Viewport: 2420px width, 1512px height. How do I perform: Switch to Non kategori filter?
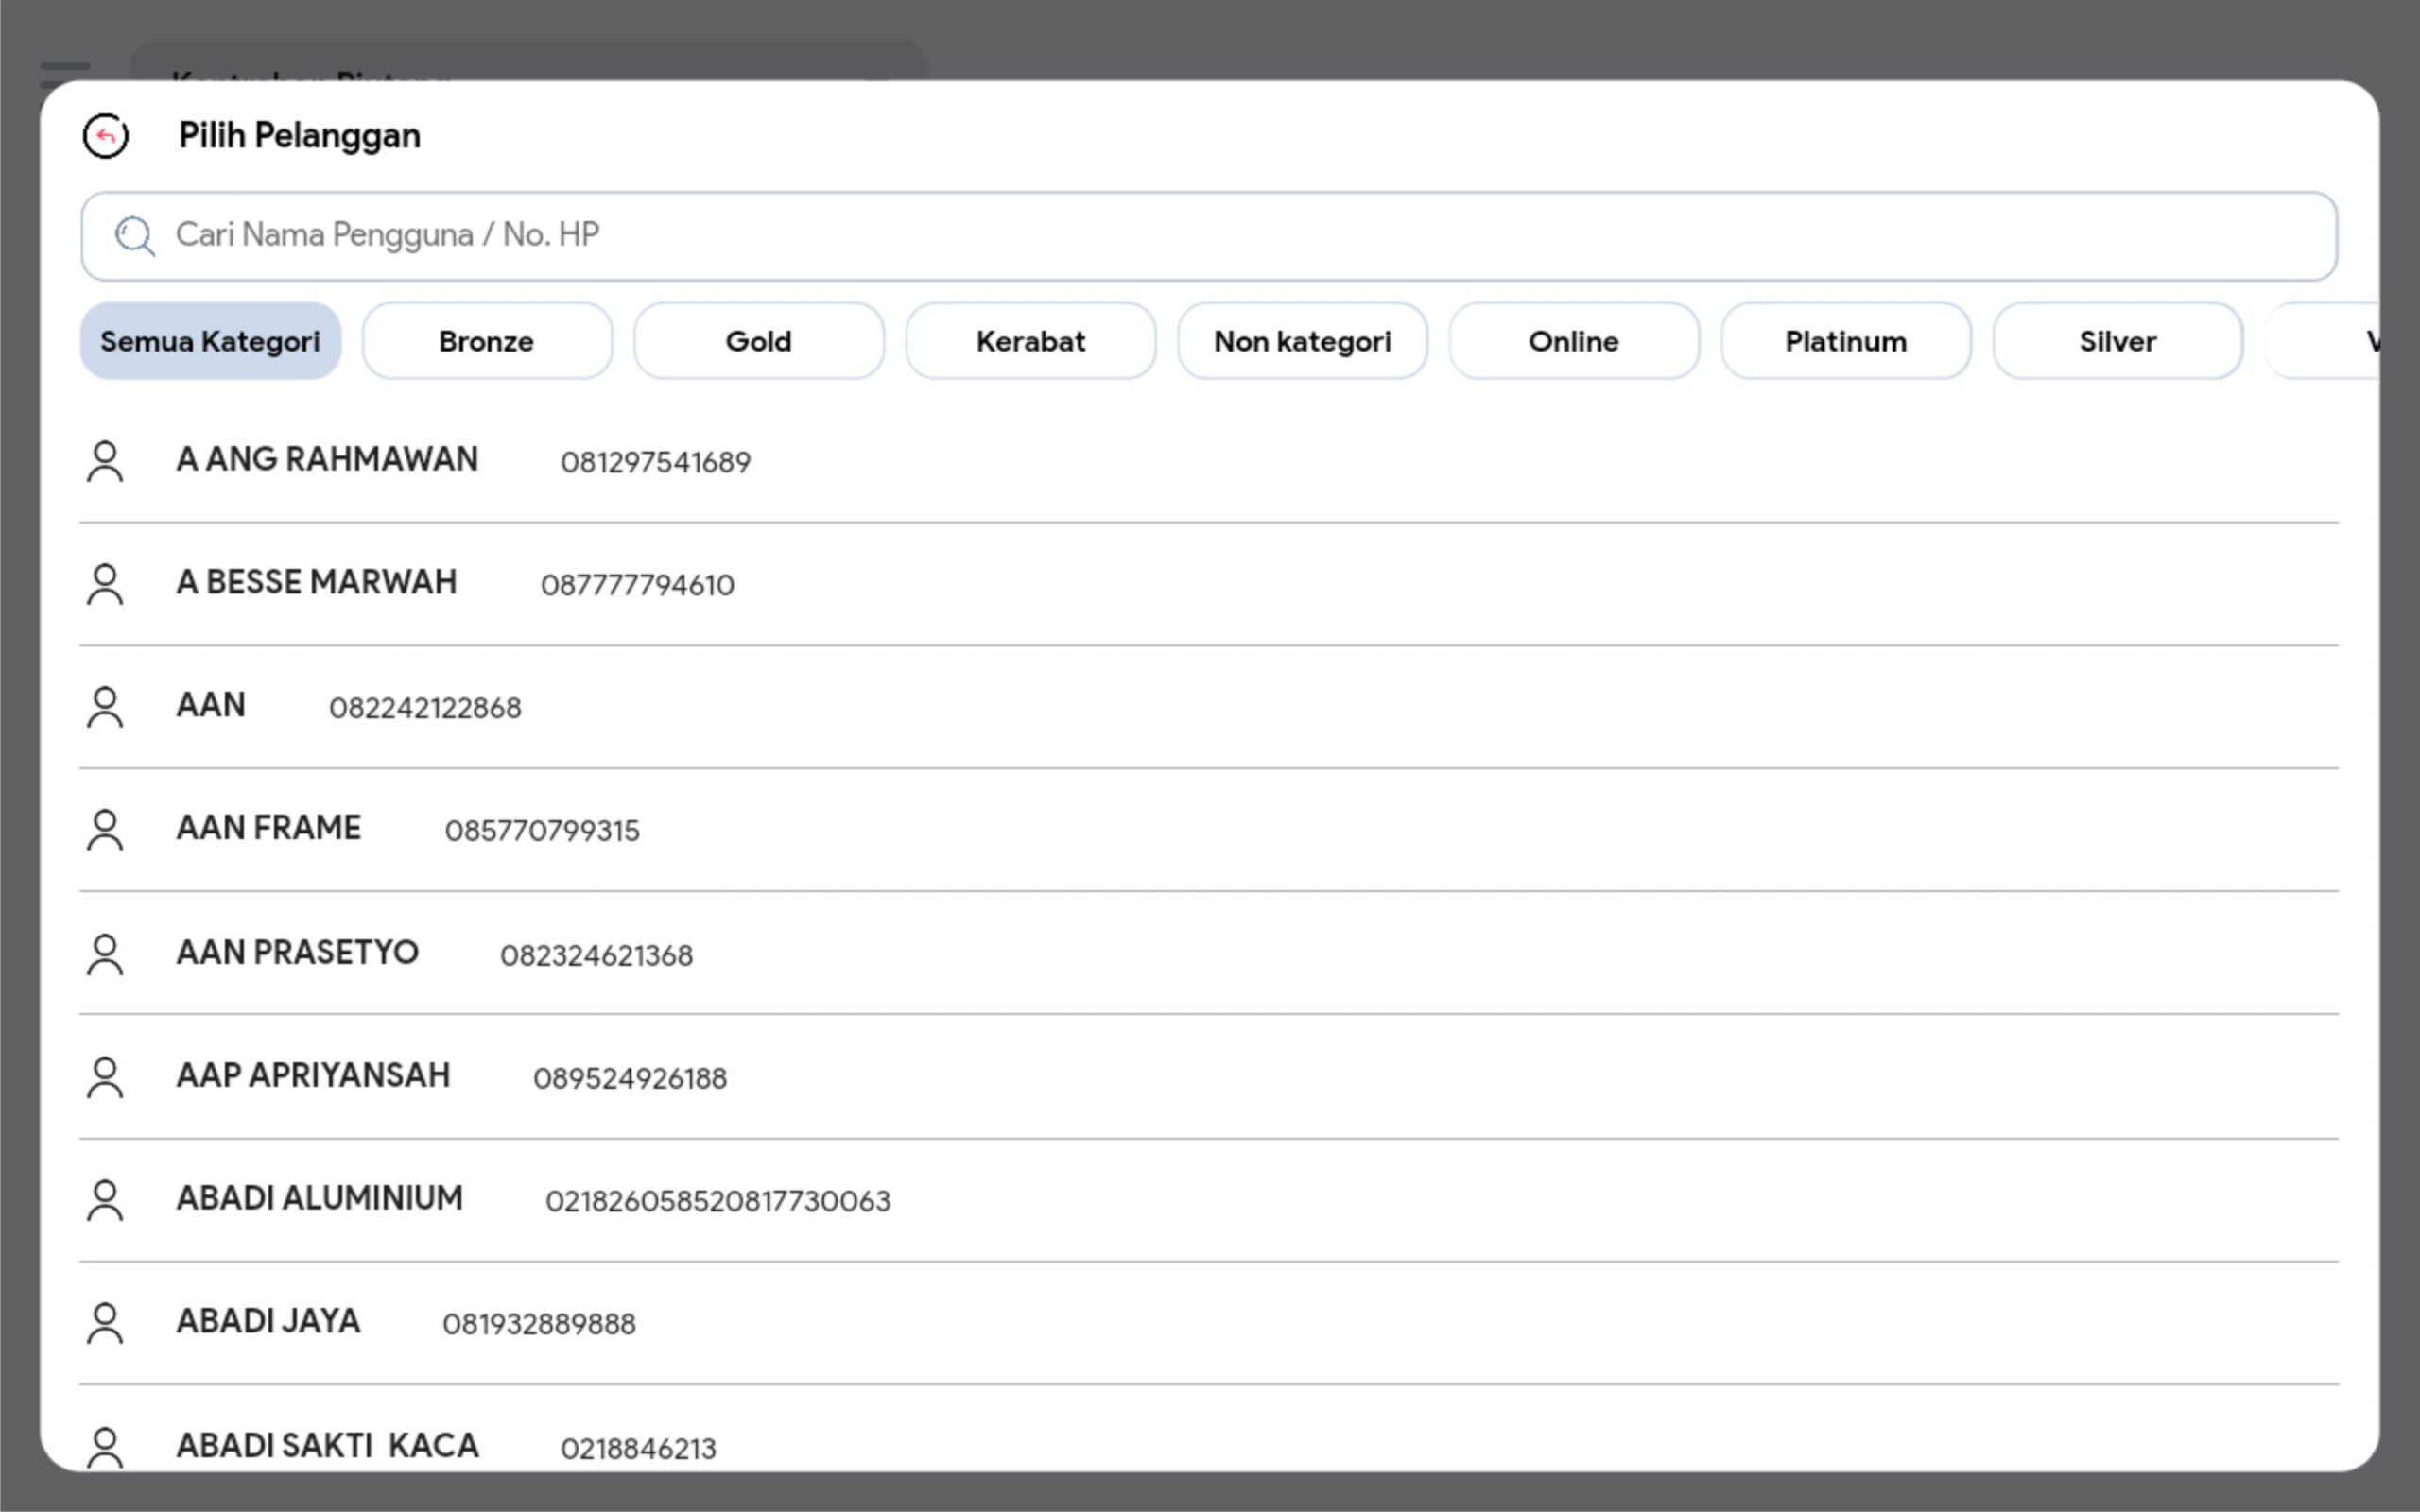pyautogui.click(x=1302, y=341)
